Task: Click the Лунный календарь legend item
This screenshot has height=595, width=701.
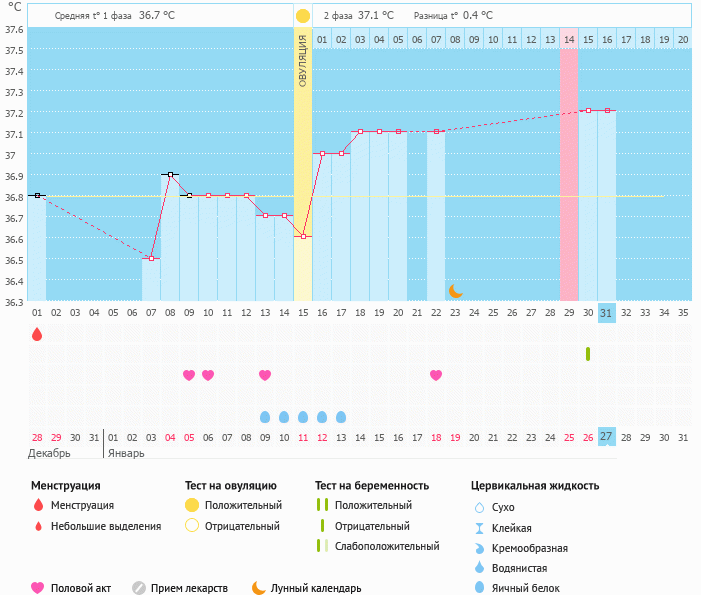Action: pyautogui.click(x=305, y=588)
